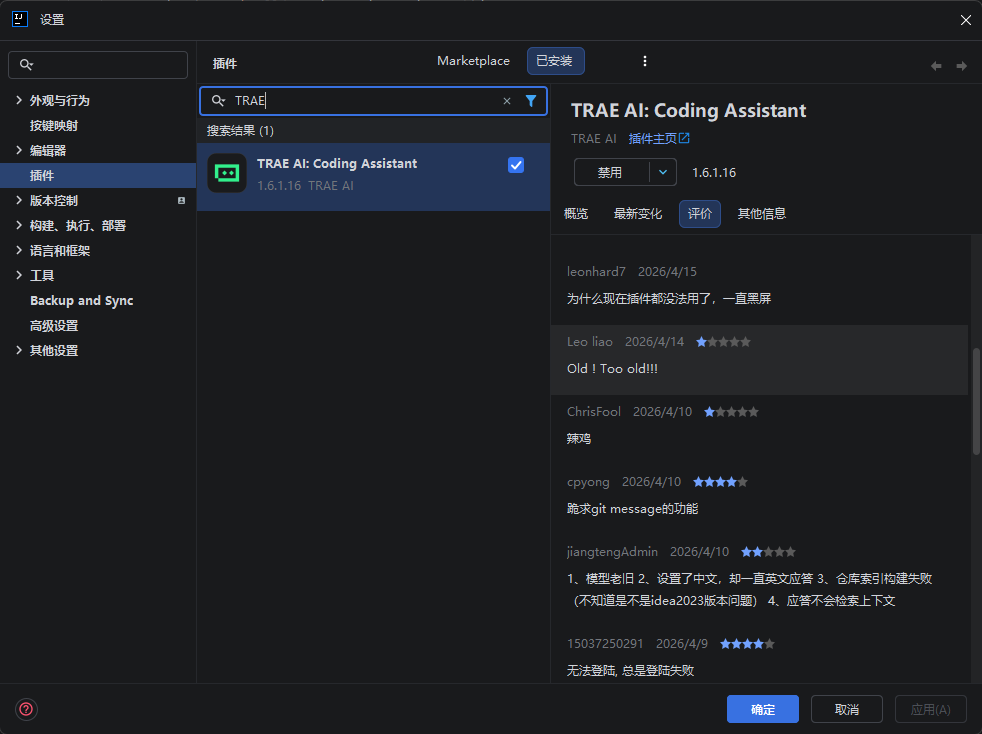The image size is (982, 734).
Task: Switch to the Marketplace tab
Action: tap(473, 61)
